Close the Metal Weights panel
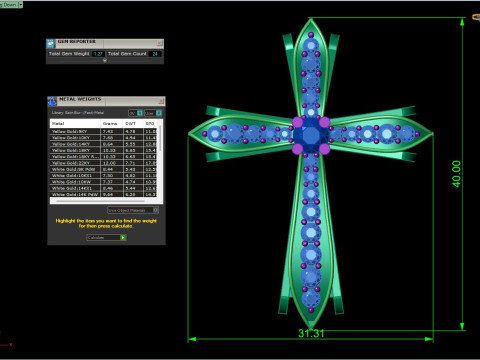The width and height of the screenshot is (480, 360). click(161, 101)
